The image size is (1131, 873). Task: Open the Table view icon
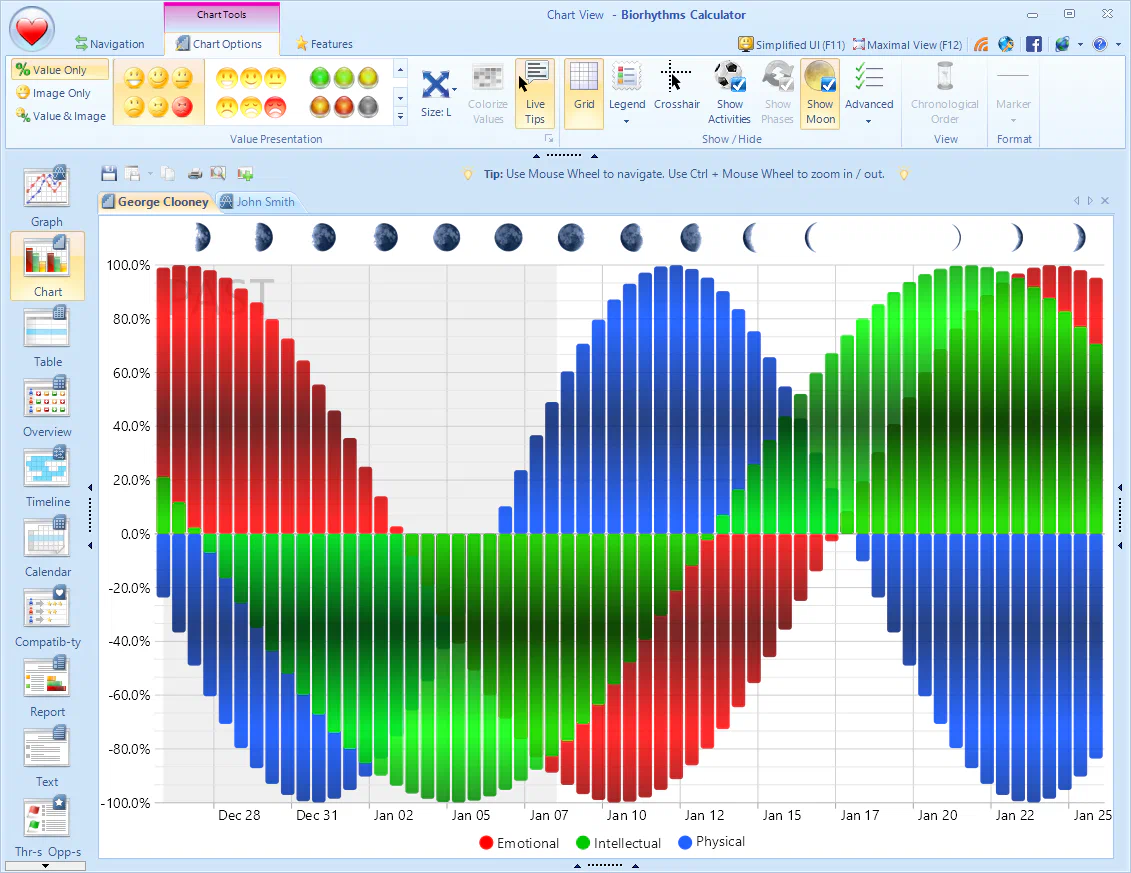coord(47,335)
